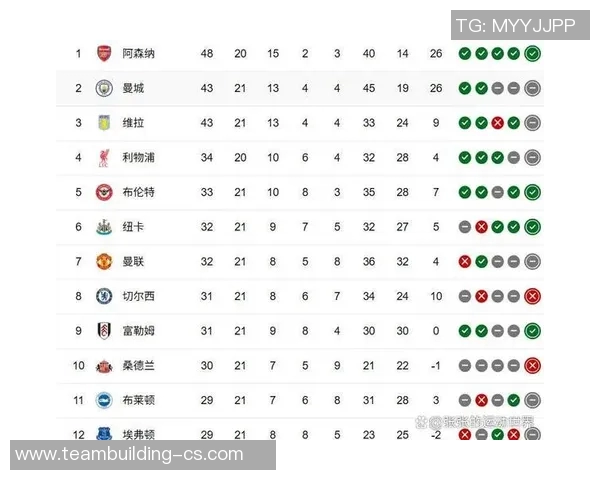Click the Arsenal club crest icon

104,54
